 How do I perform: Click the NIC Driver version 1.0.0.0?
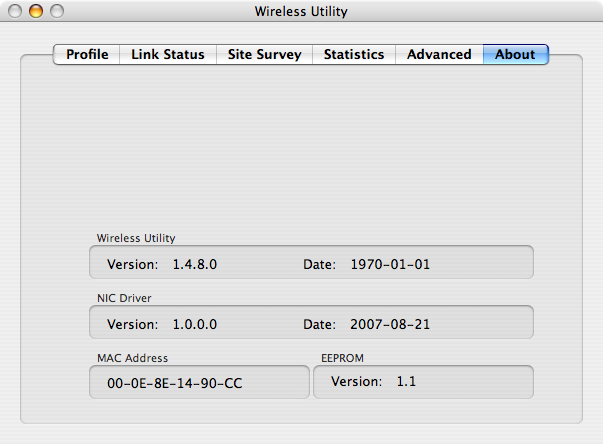coord(195,324)
